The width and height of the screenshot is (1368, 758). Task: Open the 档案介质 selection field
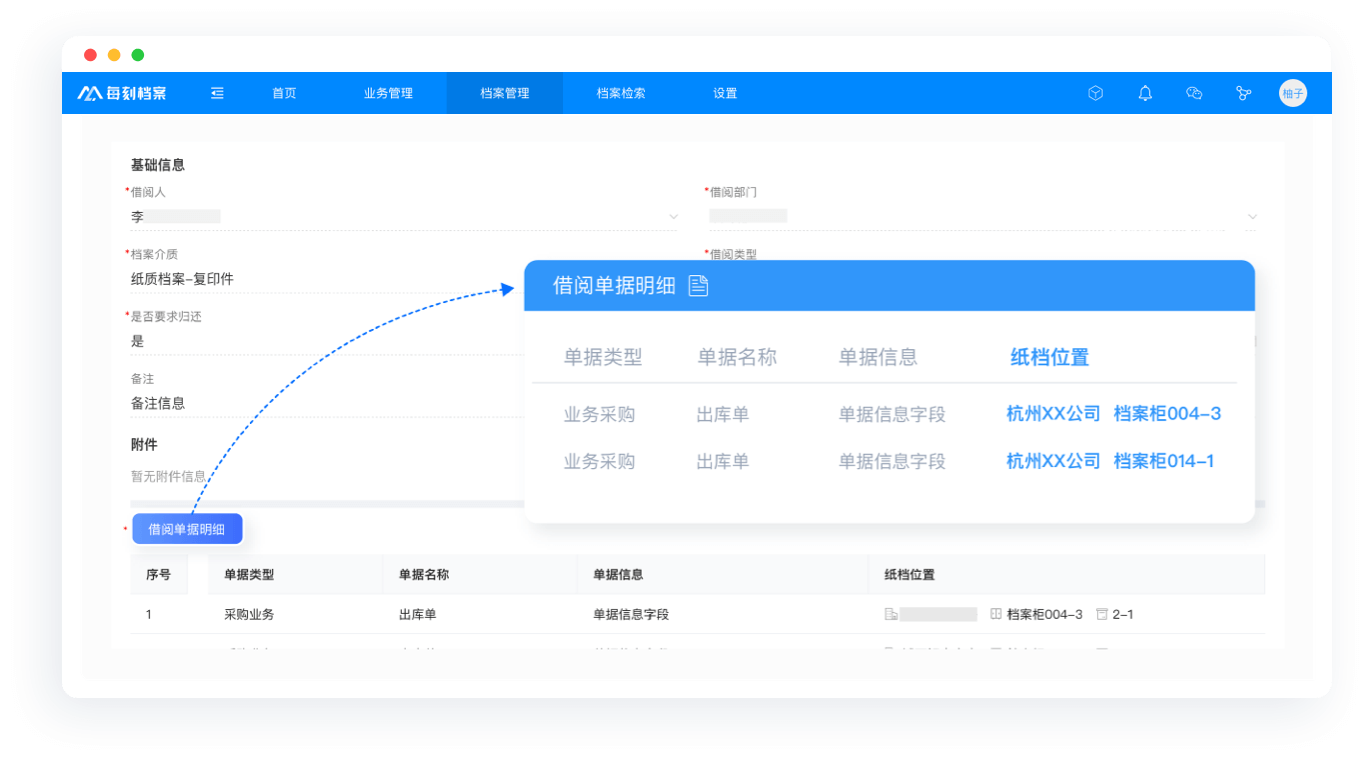pyautogui.click(x=320, y=279)
